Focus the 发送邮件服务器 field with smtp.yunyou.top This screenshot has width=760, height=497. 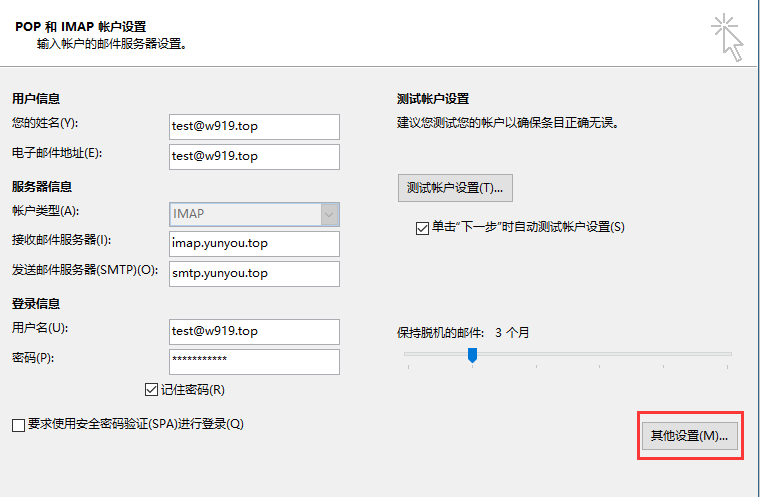coord(254,273)
